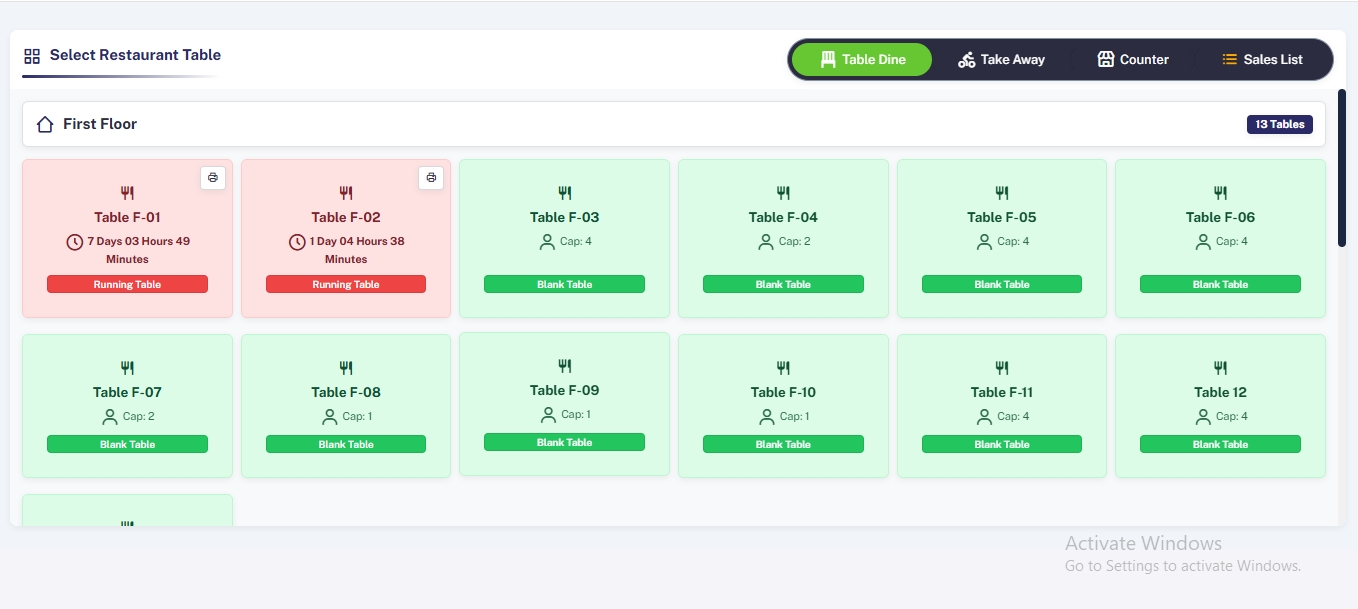
Task: Click person capacity icon on Table F-08
Action: 330,417
